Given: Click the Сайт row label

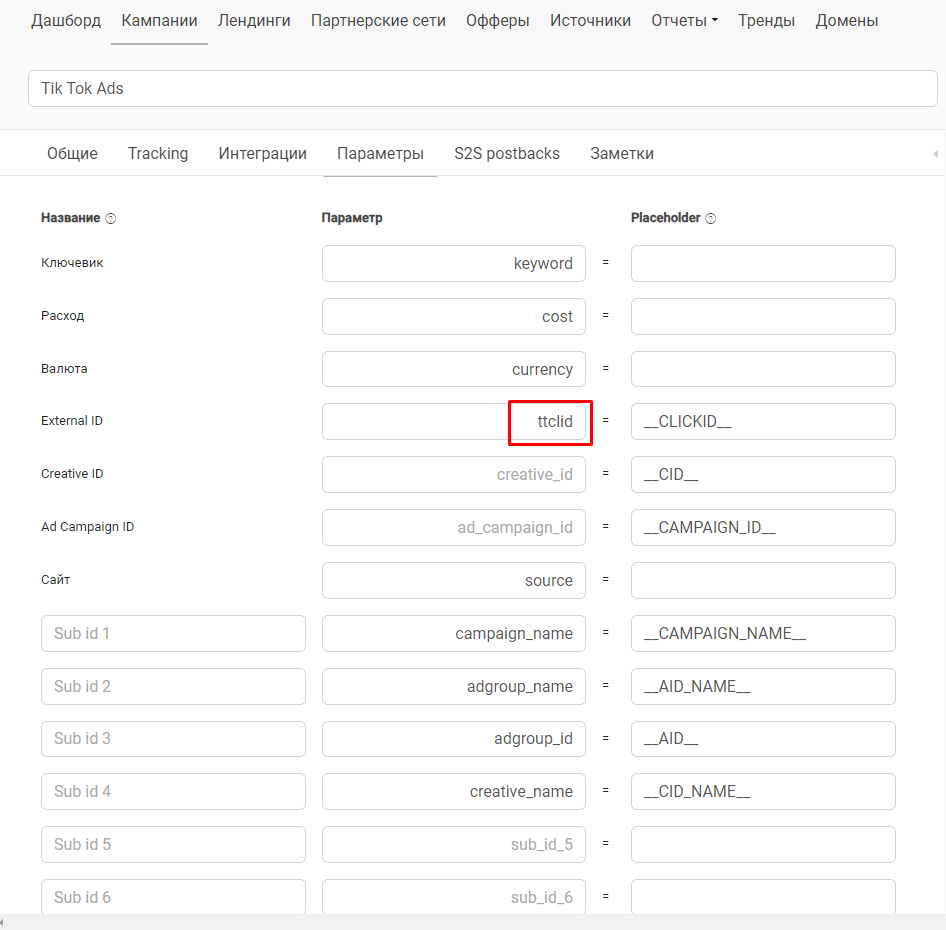Looking at the screenshot, I should 56,580.
